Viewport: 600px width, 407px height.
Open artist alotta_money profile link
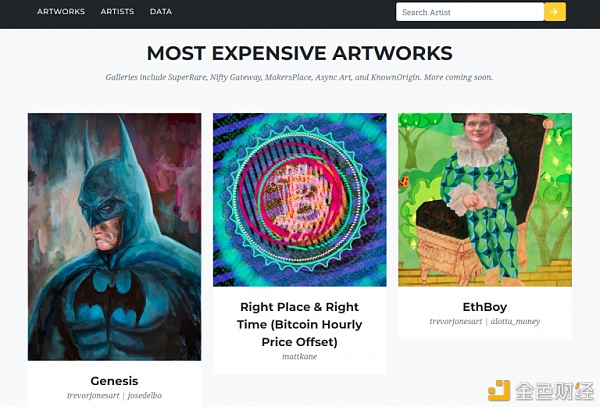tap(515, 321)
